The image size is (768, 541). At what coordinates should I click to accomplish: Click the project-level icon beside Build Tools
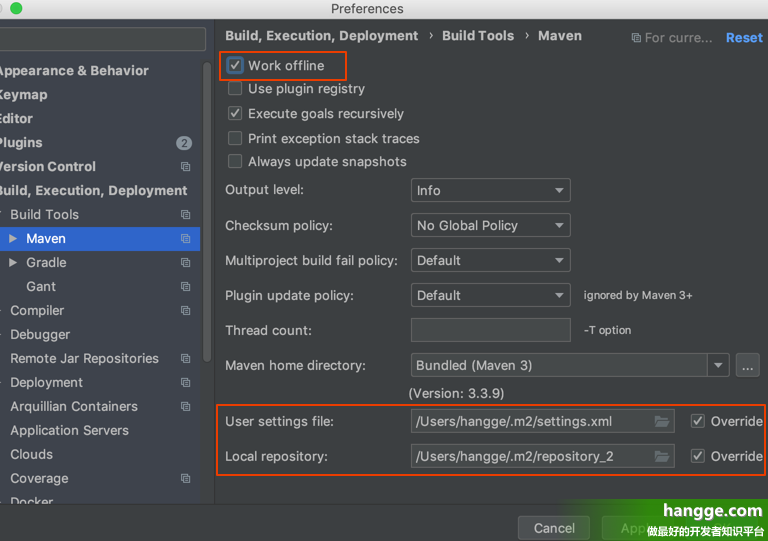coord(185,214)
